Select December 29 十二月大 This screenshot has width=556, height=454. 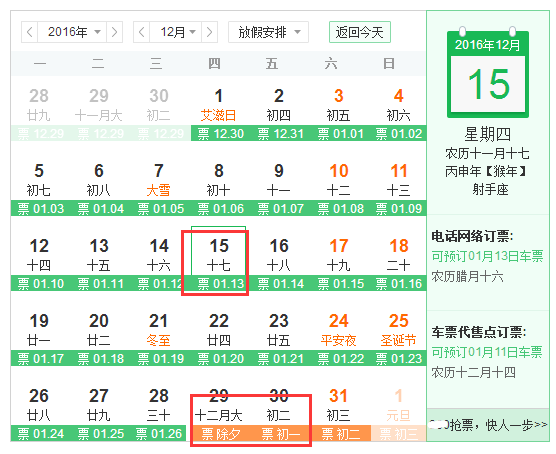(218, 405)
